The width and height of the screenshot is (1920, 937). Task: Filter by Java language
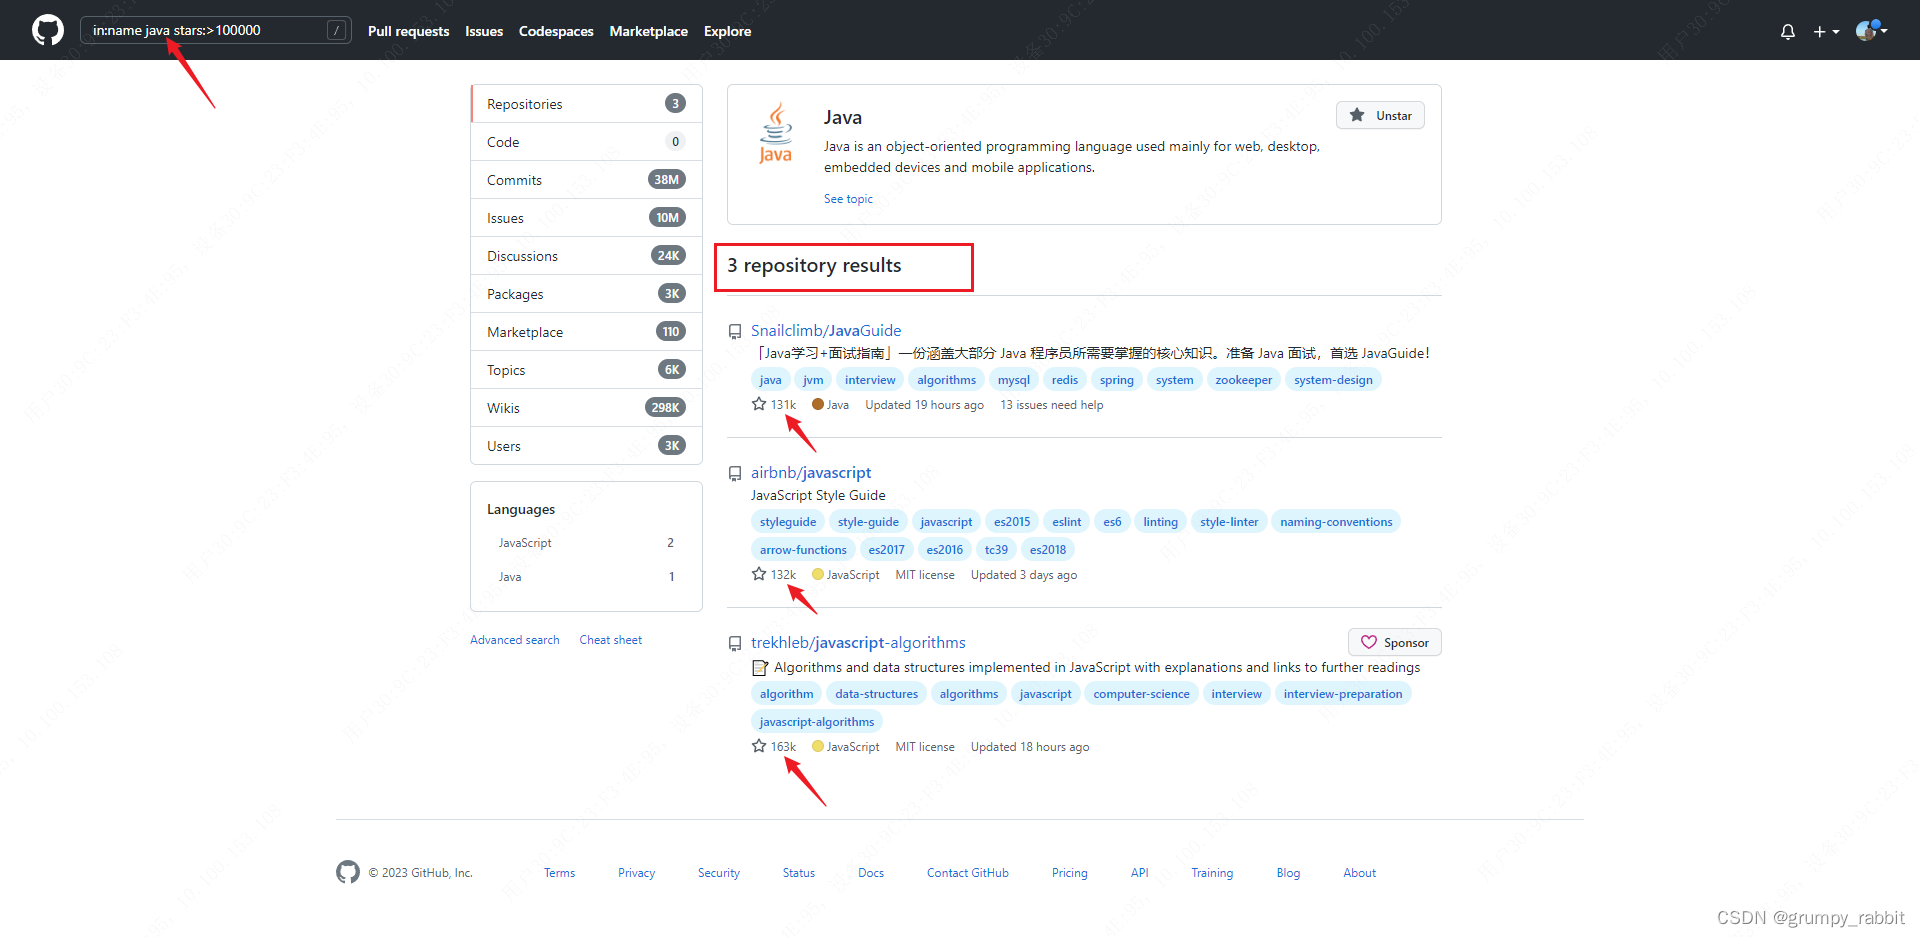click(586, 577)
